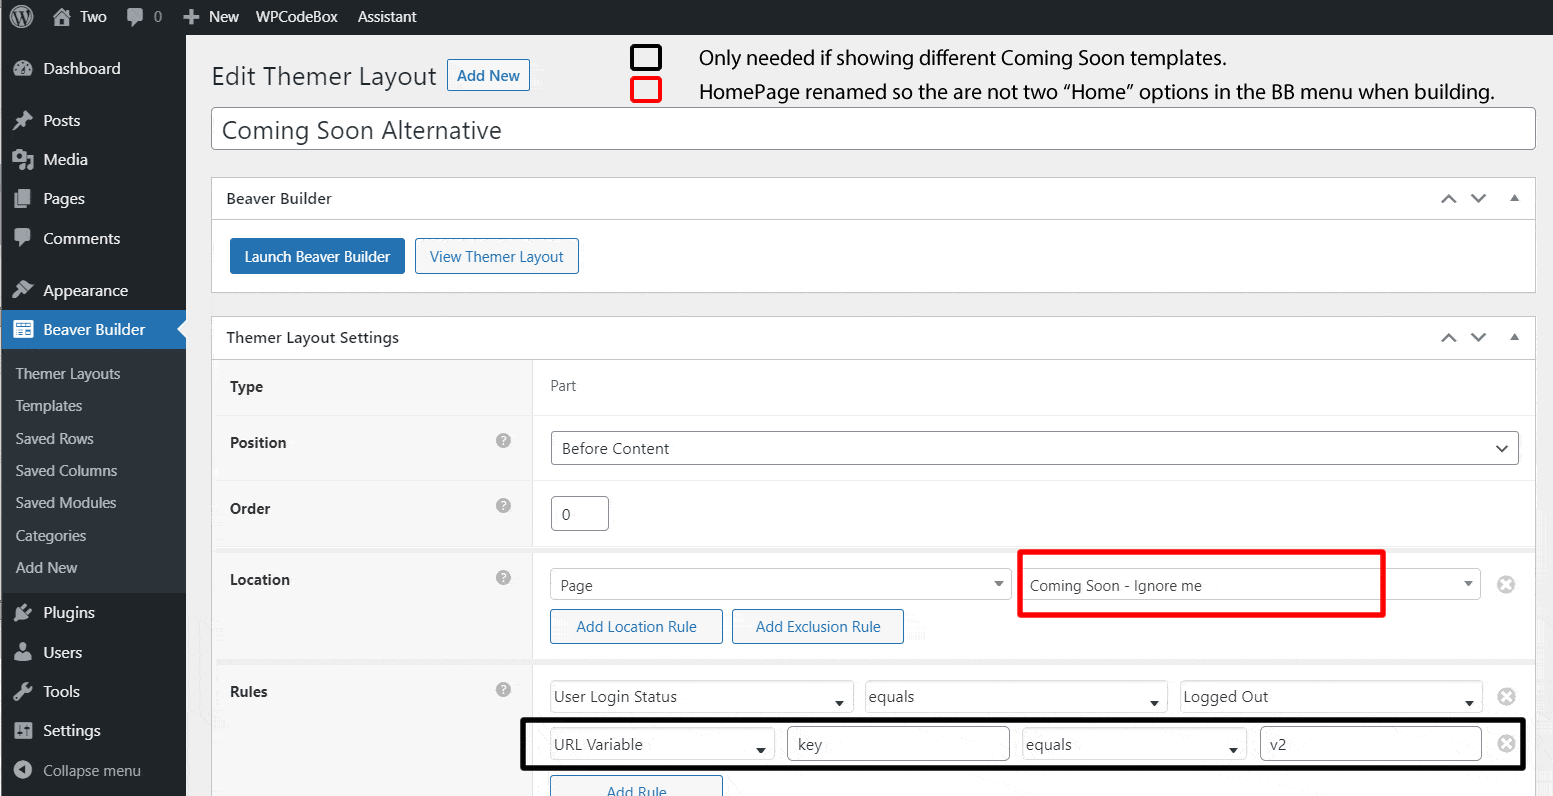Viewport: 1553px width, 796px height.
Task: Open Templates submenu item
Action: pos(49,406)
